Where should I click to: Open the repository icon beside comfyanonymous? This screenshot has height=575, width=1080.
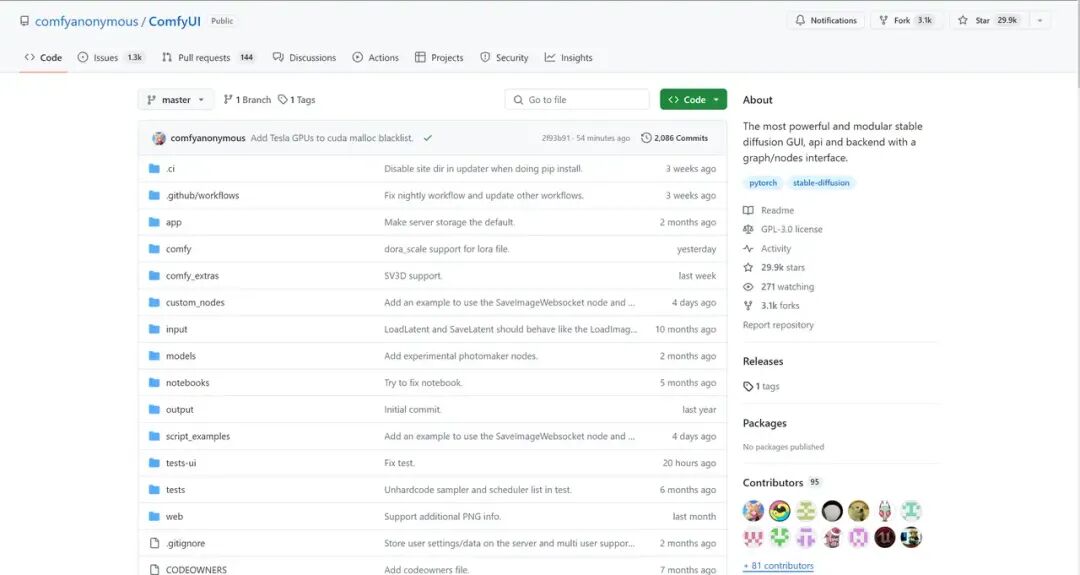coord(25,21)
